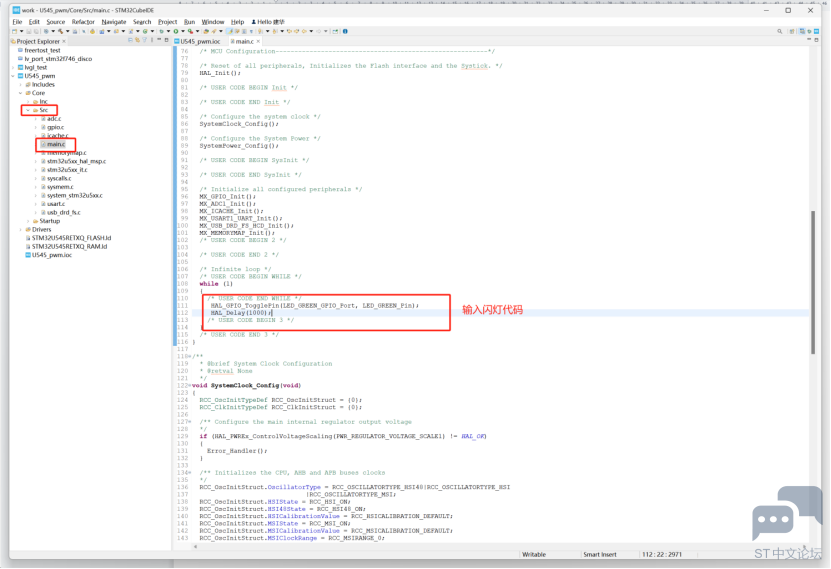Expand the lvgl_test project
This screenshot has height=569, width=831.
click(13, 67)
